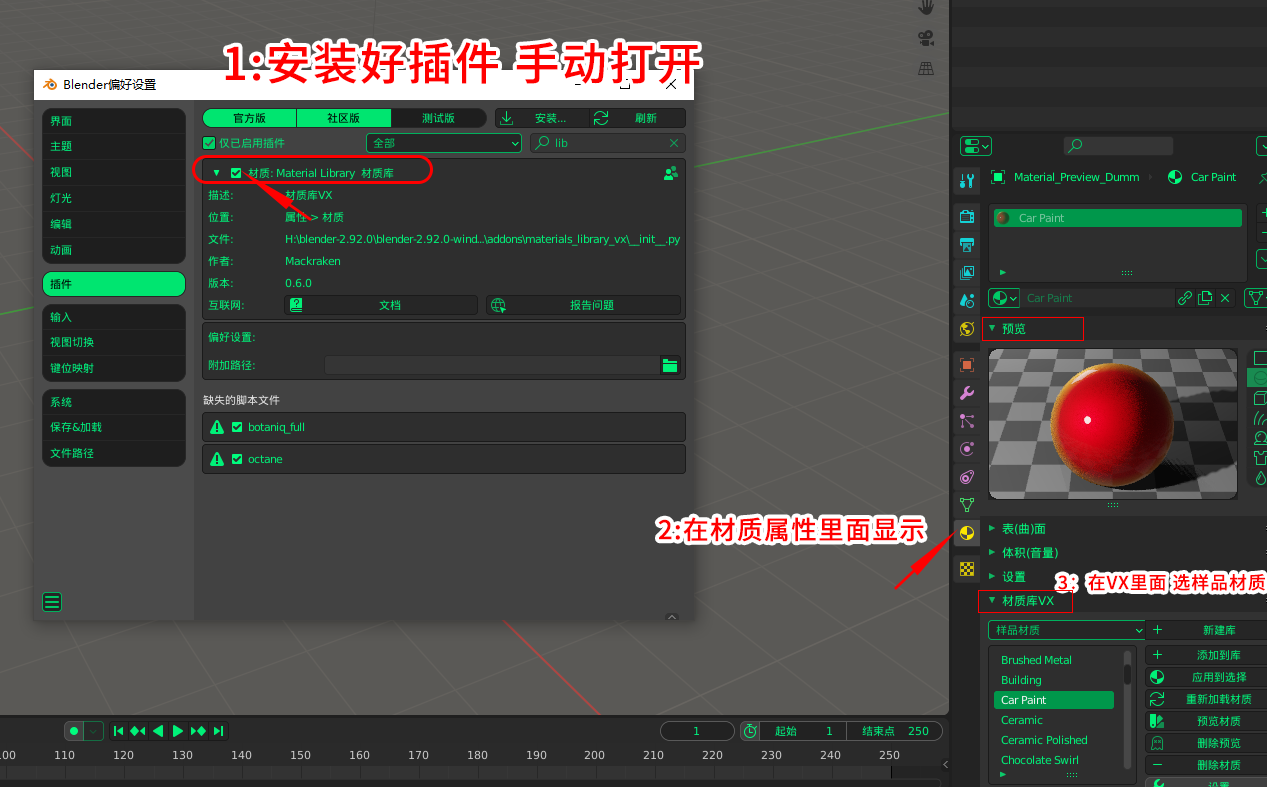Jump to timeline end frame
The height and width of the screenshot is (787, 1267).
tap(218, 731)
